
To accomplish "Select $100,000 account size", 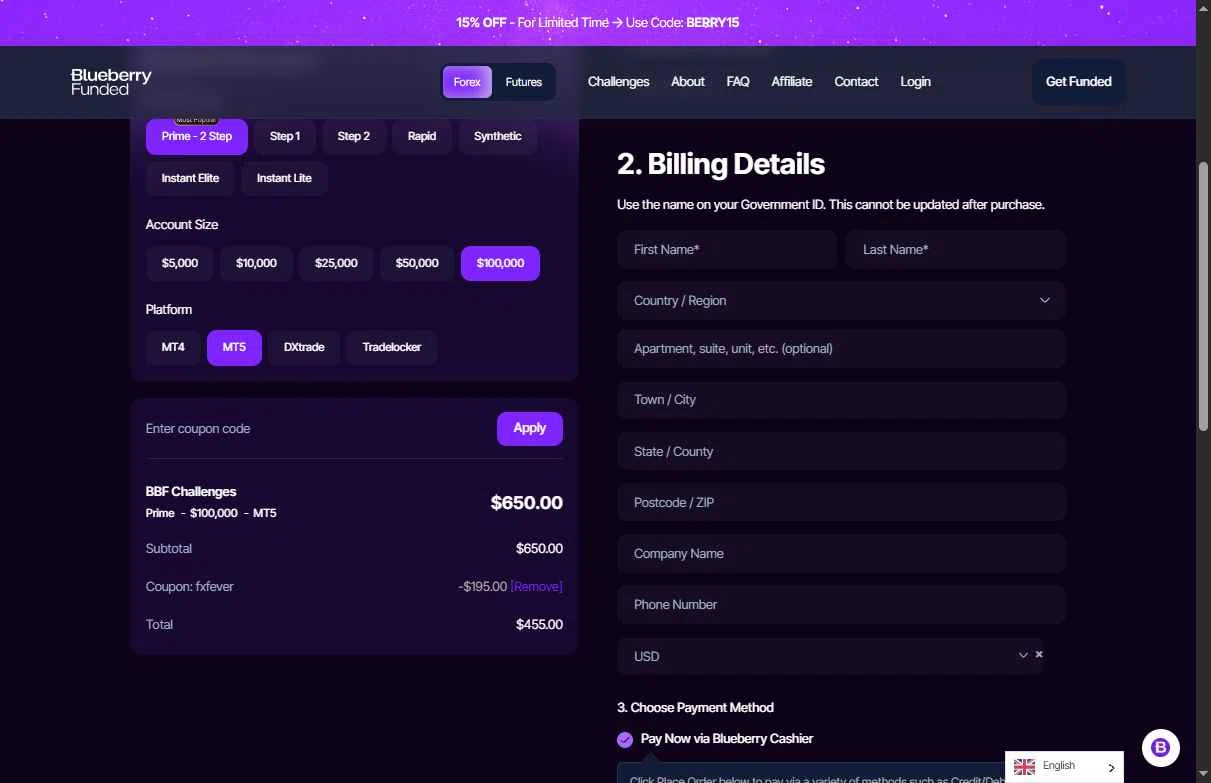I will (x=500, y=263).
